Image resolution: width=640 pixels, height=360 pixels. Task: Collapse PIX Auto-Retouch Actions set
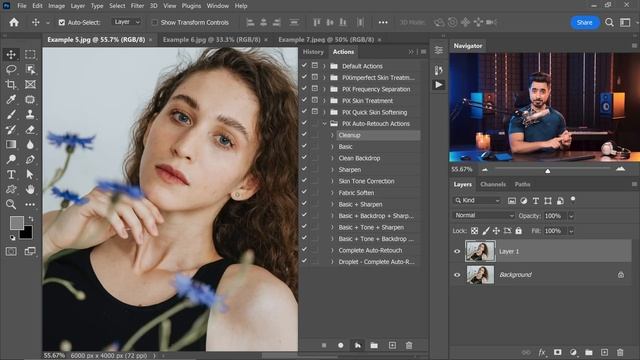click(x=325, y=124)
